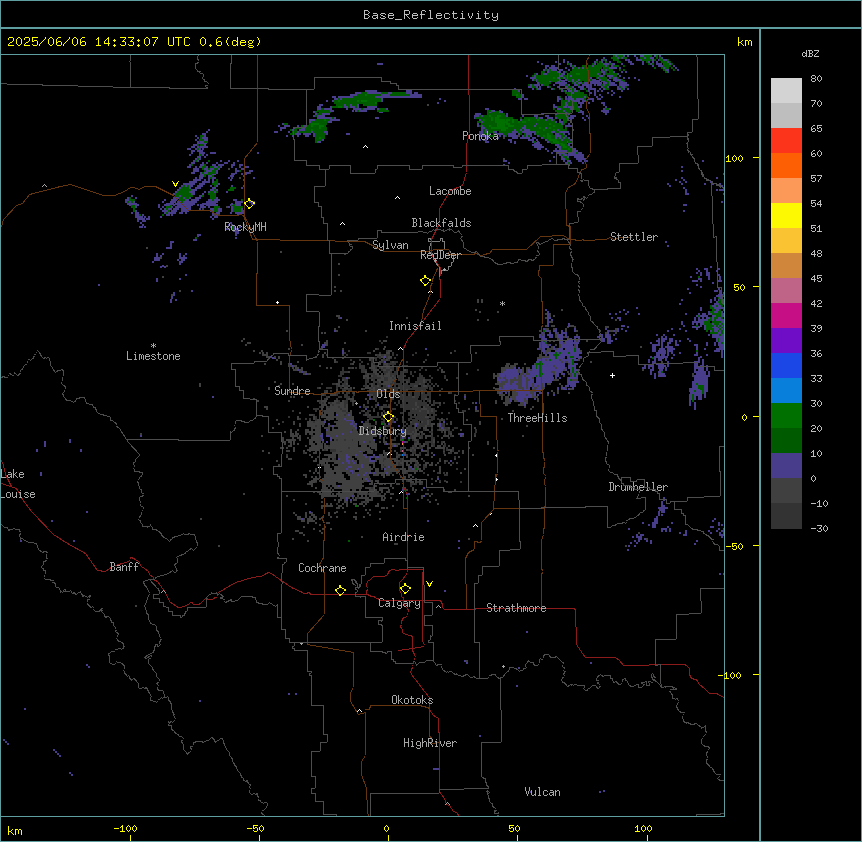Select the Banff label

(124, 567)
